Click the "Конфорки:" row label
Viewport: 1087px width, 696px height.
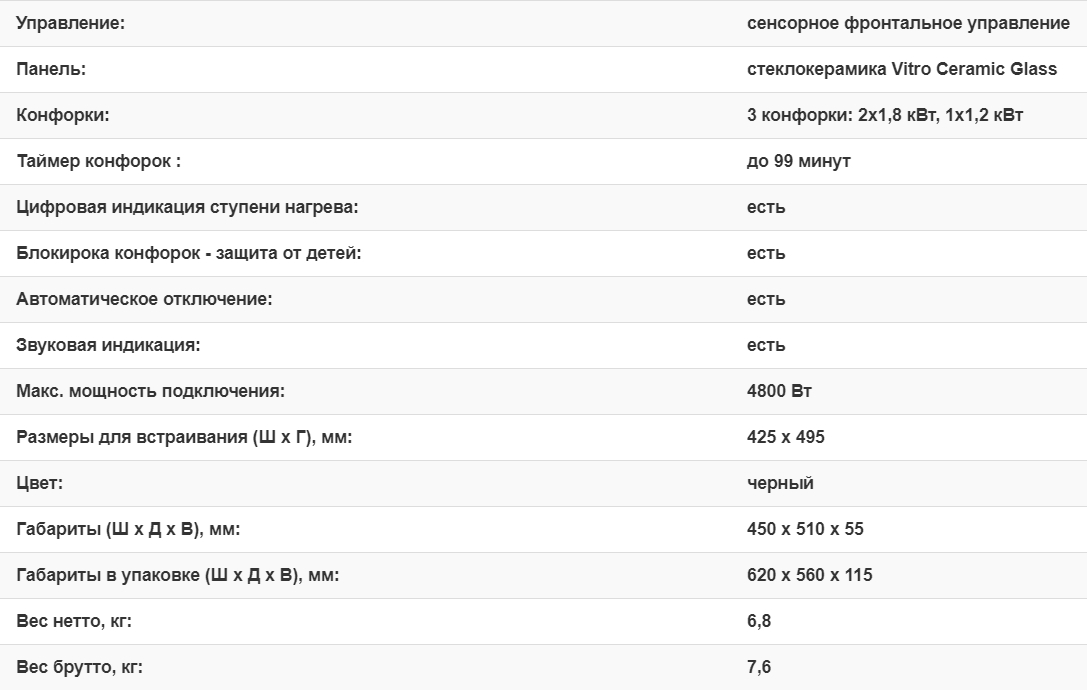click(63, 115)
